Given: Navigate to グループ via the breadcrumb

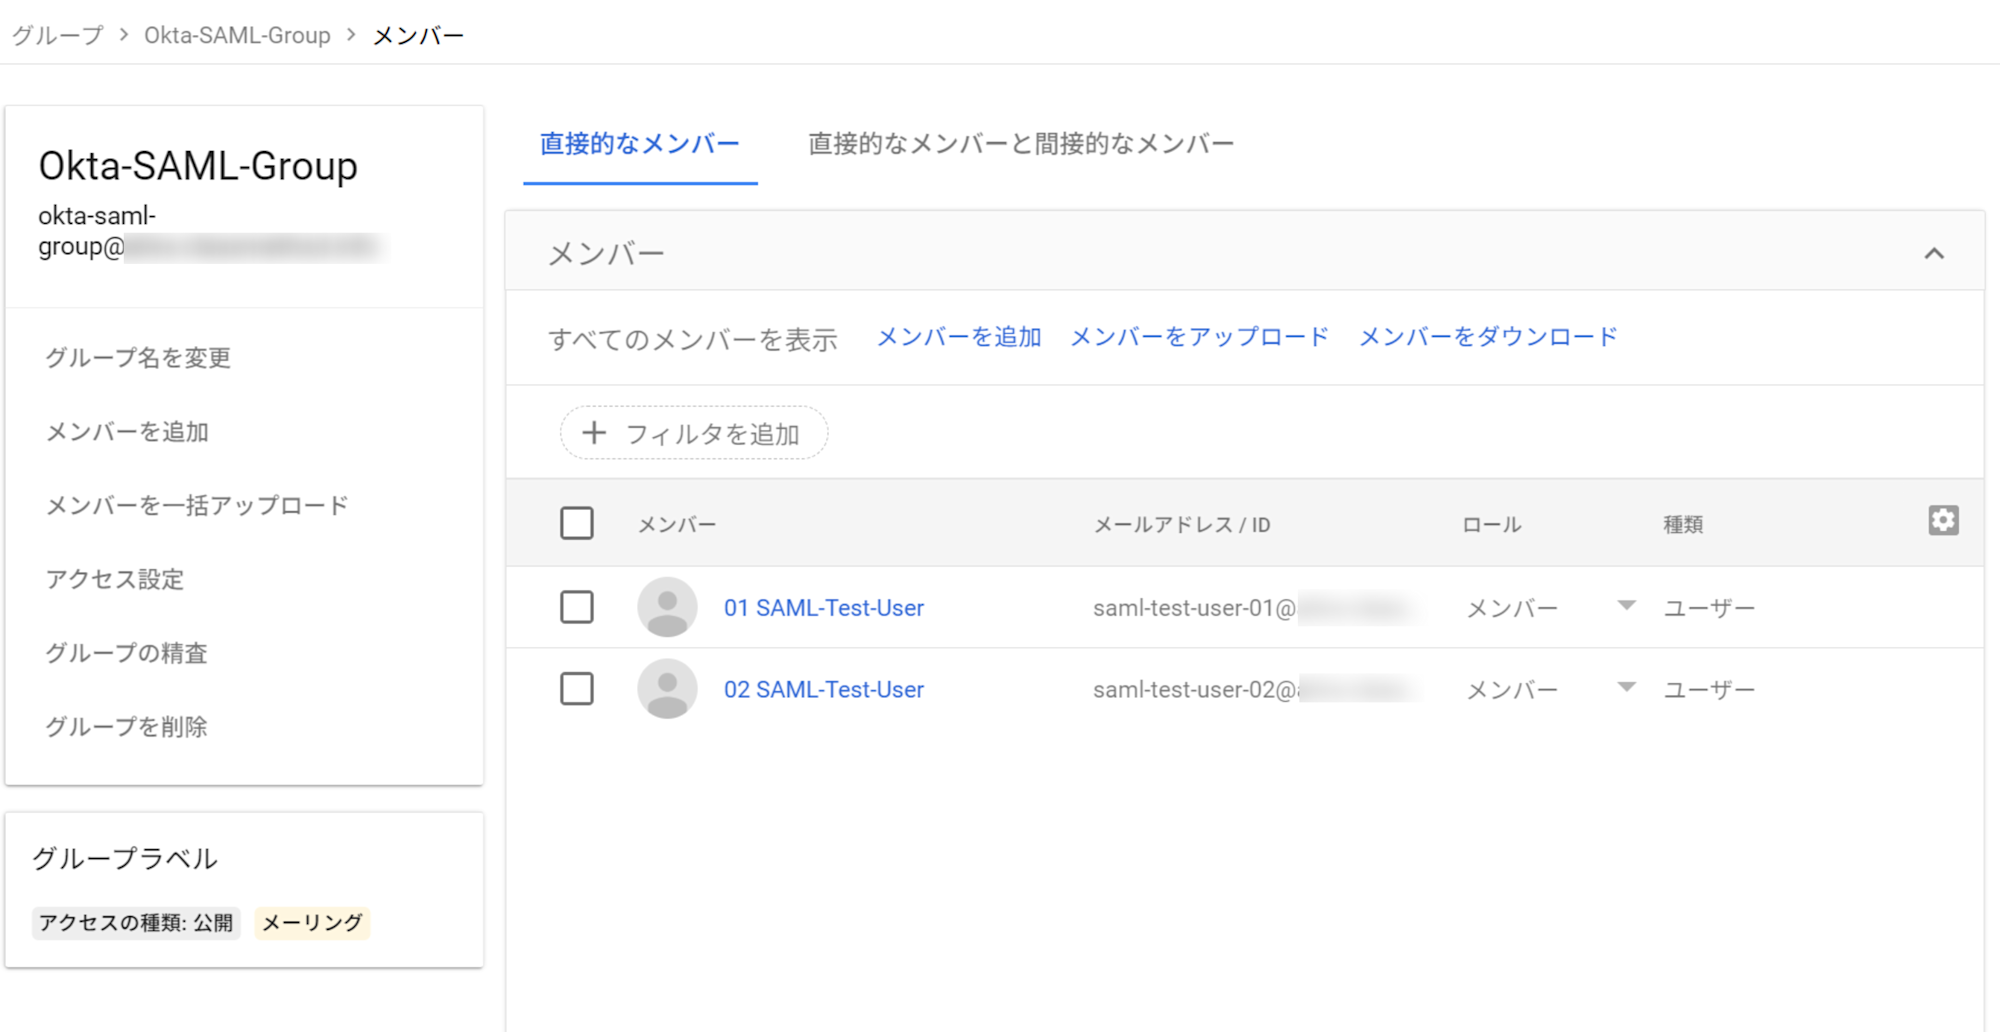Looking at the screenshot, I should tap(55, 34).
